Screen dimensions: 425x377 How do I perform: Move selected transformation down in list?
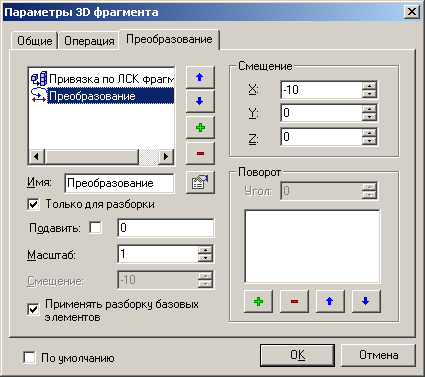point(200,101)
